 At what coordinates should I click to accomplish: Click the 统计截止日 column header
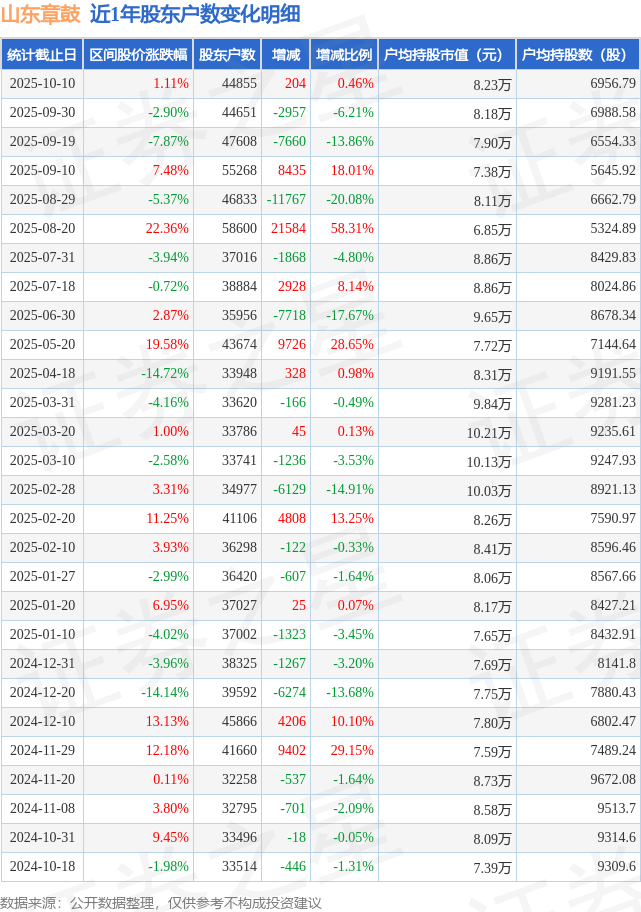[41, 55]
